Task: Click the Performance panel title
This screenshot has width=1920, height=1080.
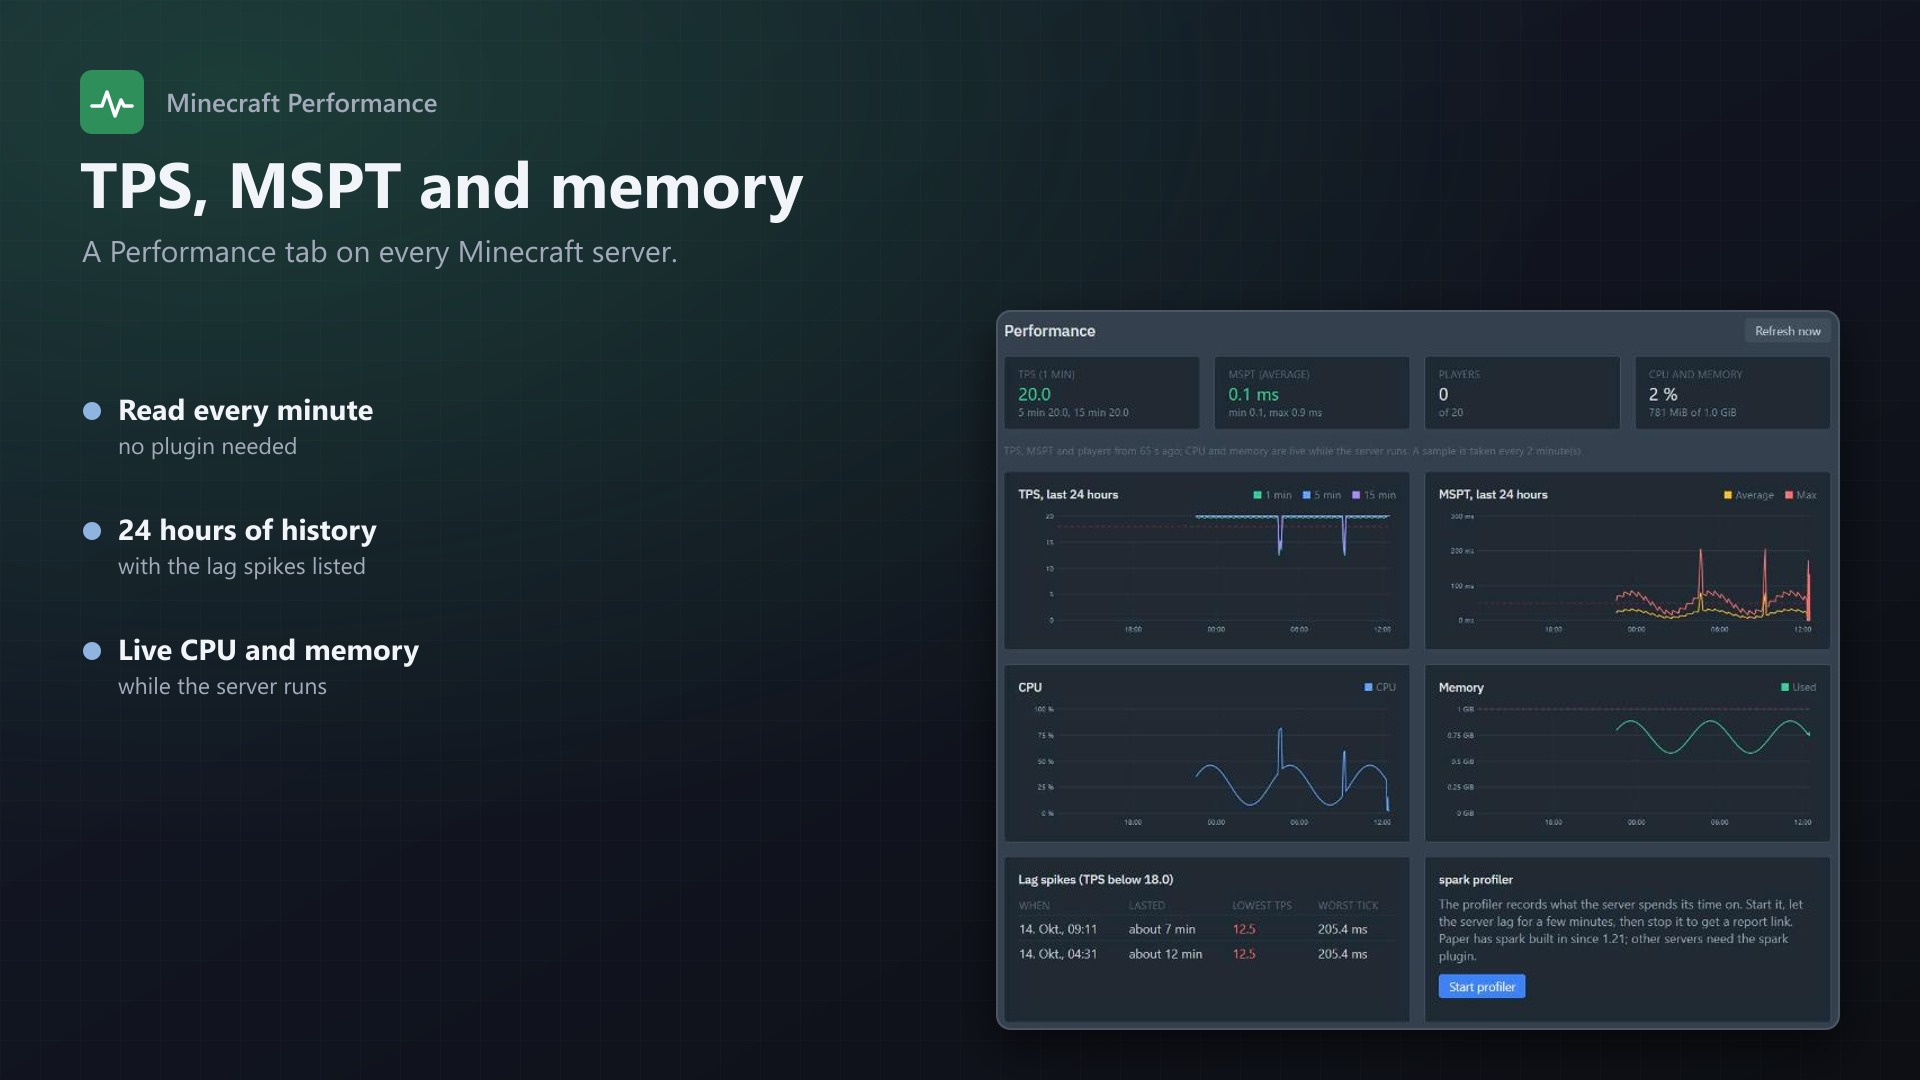Action: click(x=1050, y=331)
